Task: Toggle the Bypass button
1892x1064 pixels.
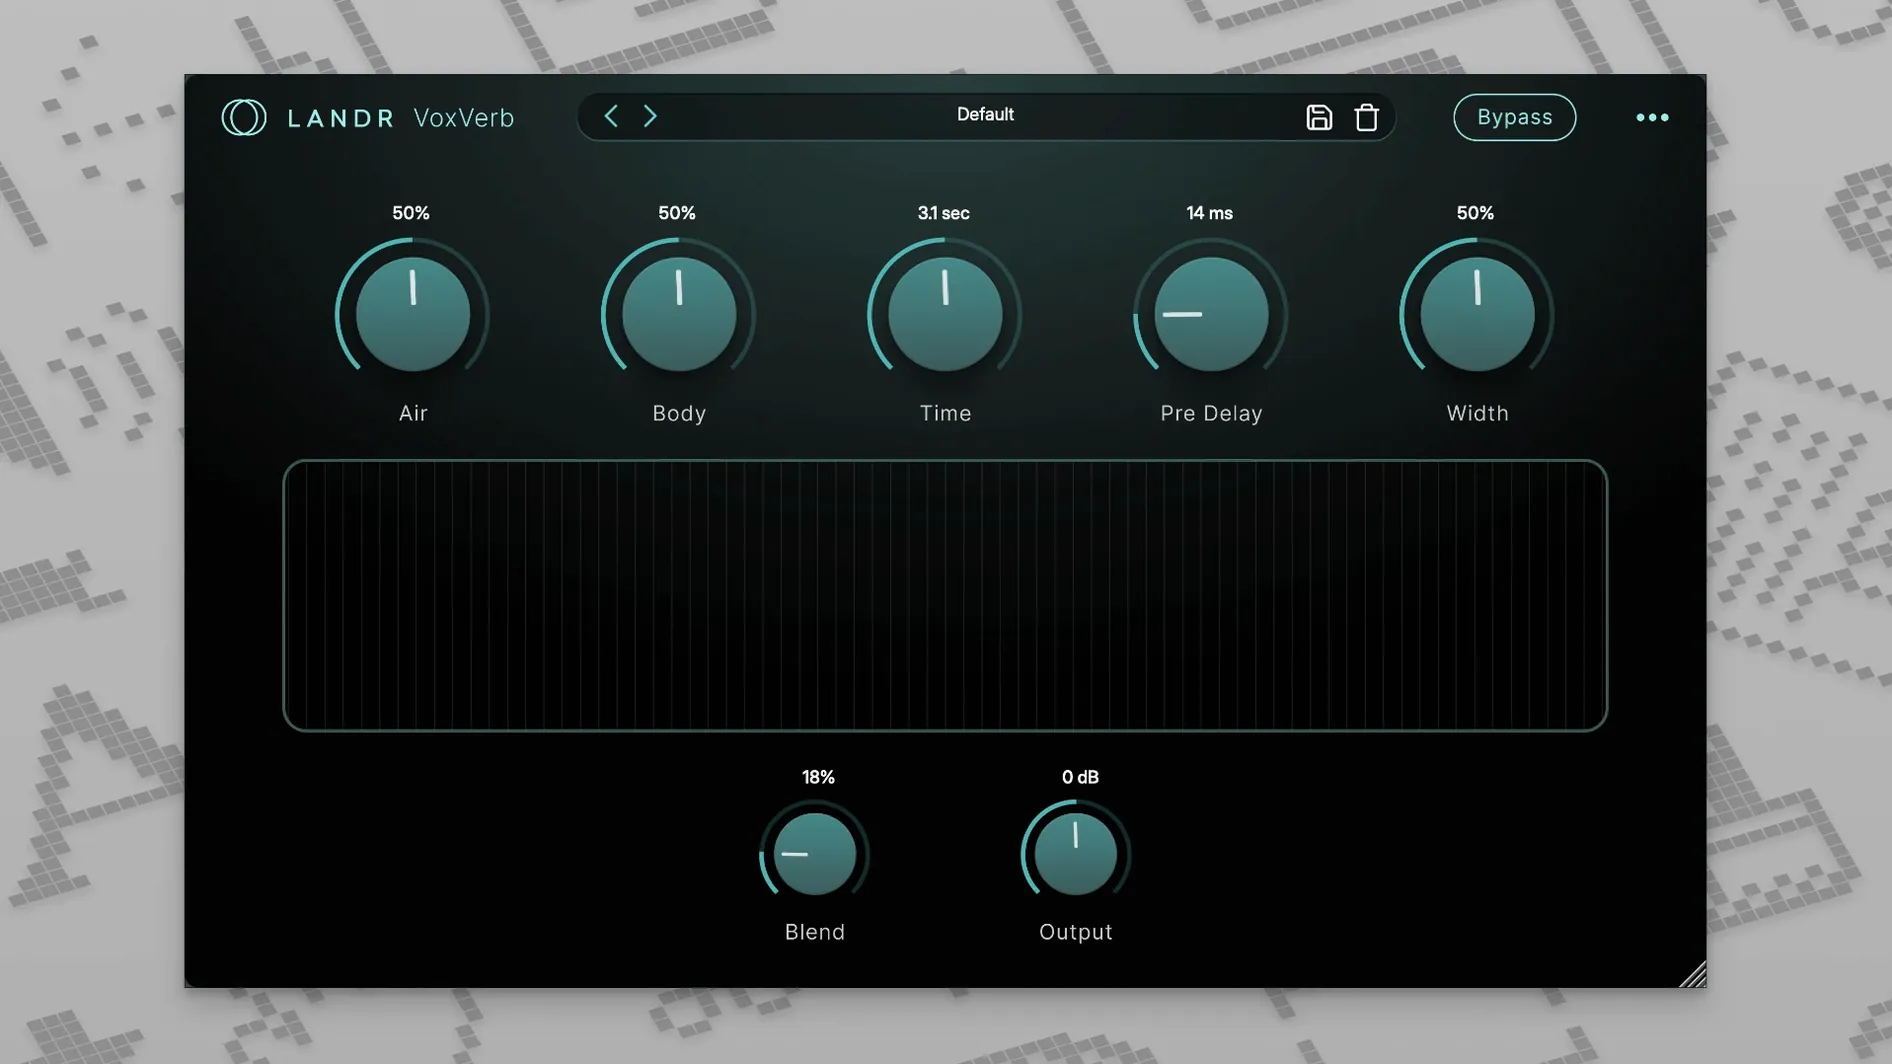Action: [1514, 117]
